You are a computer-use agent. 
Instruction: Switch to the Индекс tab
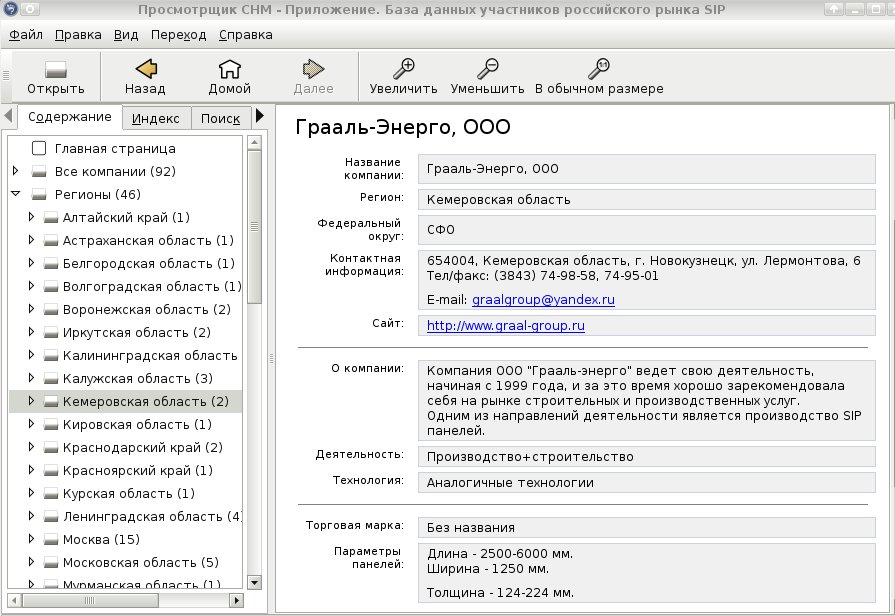[x=156, y=119]
